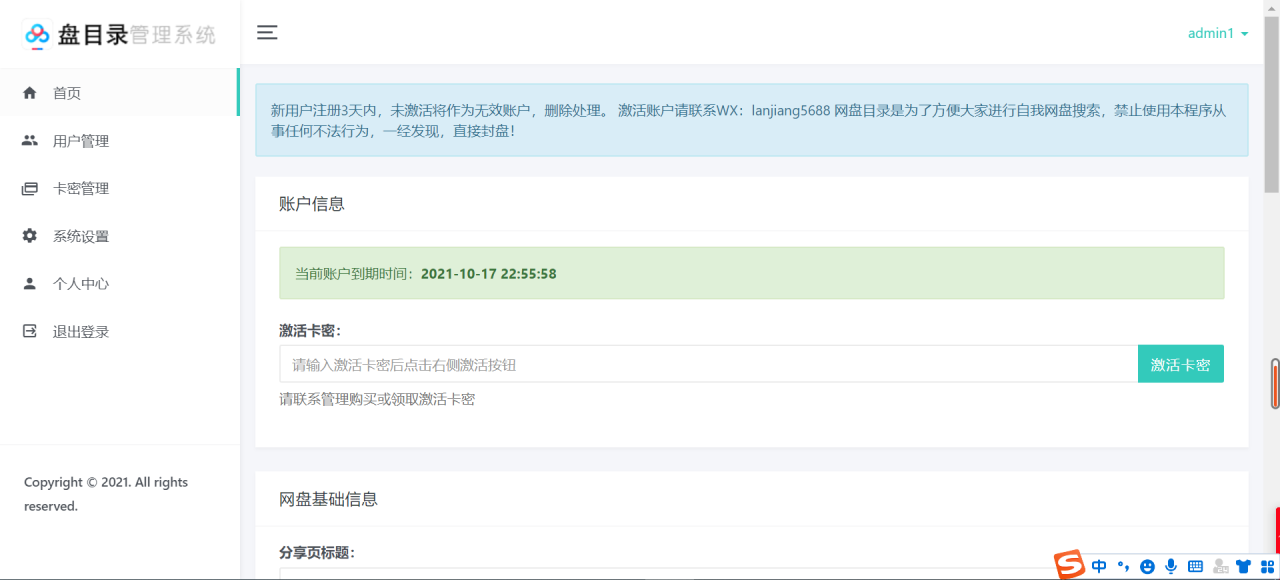Open Sogou toolbox grid menu
Viewport: 1280px width, 580px height.
click(1267, 567)
